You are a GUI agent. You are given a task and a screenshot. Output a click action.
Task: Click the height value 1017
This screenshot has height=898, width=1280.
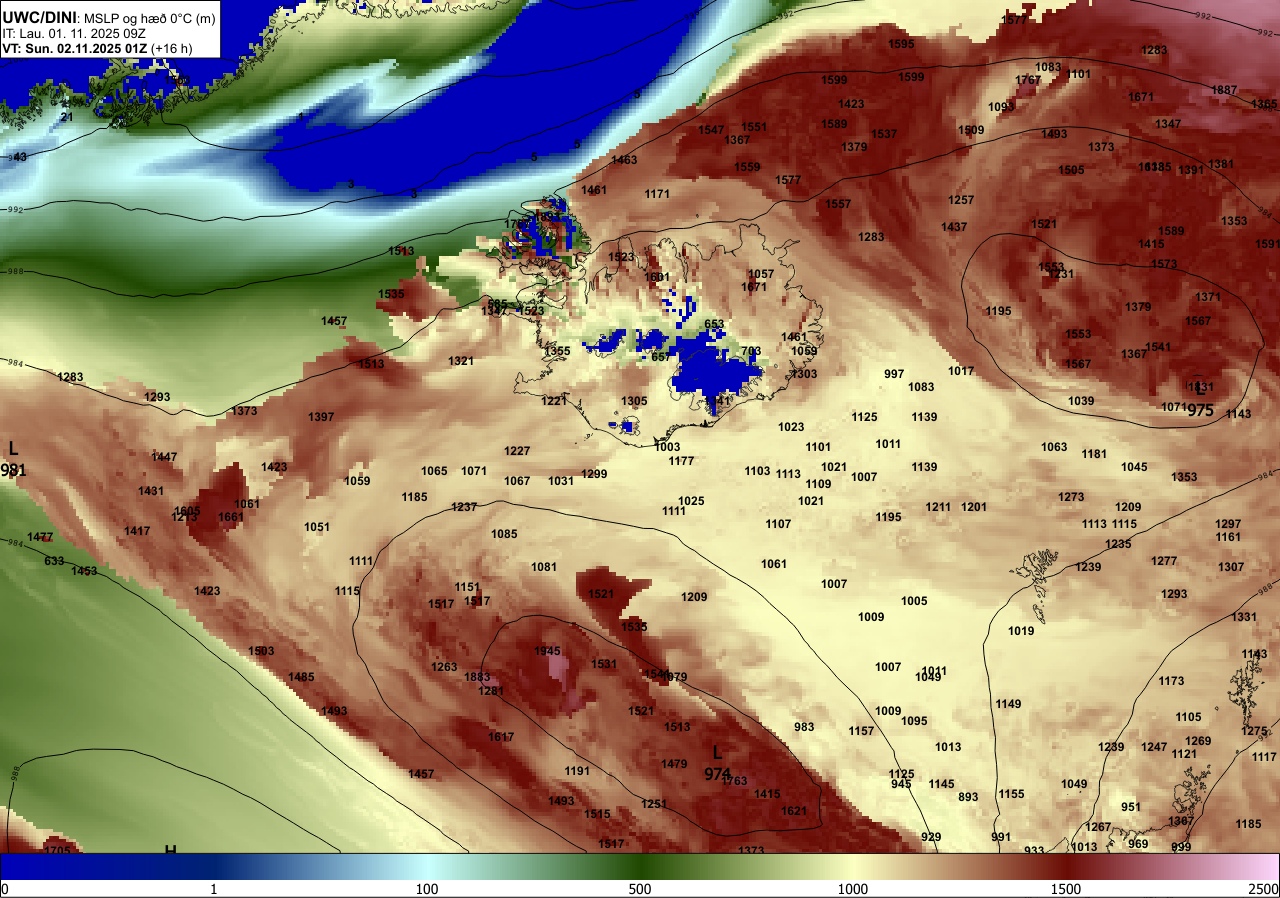point(961,371)
